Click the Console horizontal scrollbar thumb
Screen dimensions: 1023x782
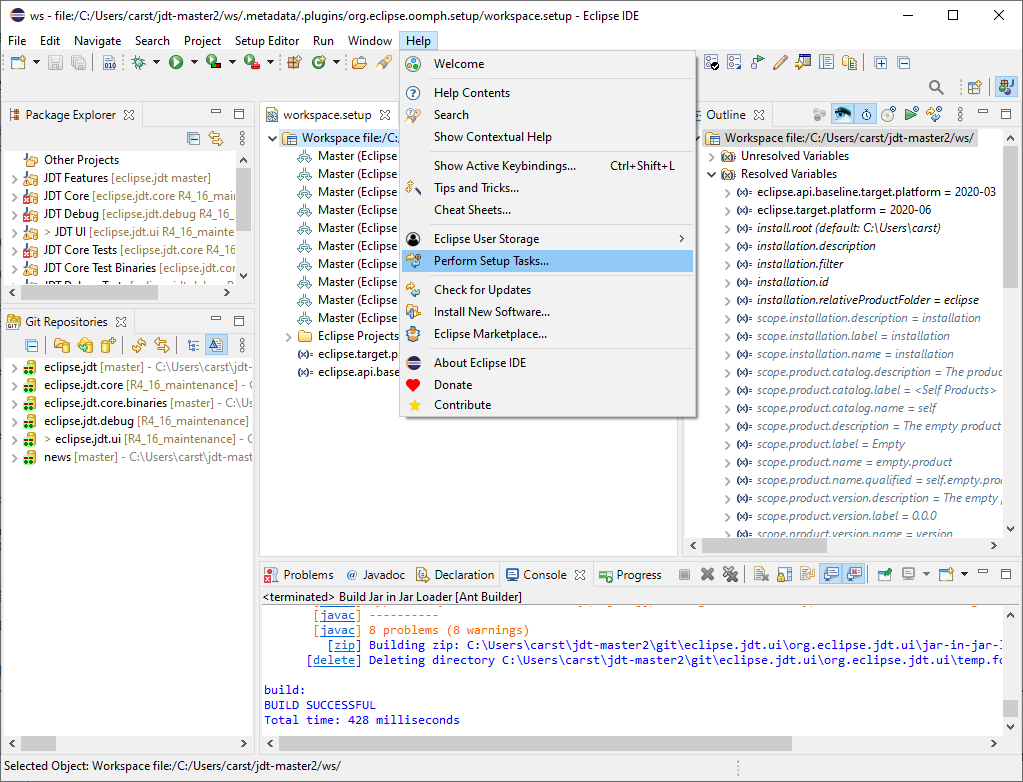point(535,744)
